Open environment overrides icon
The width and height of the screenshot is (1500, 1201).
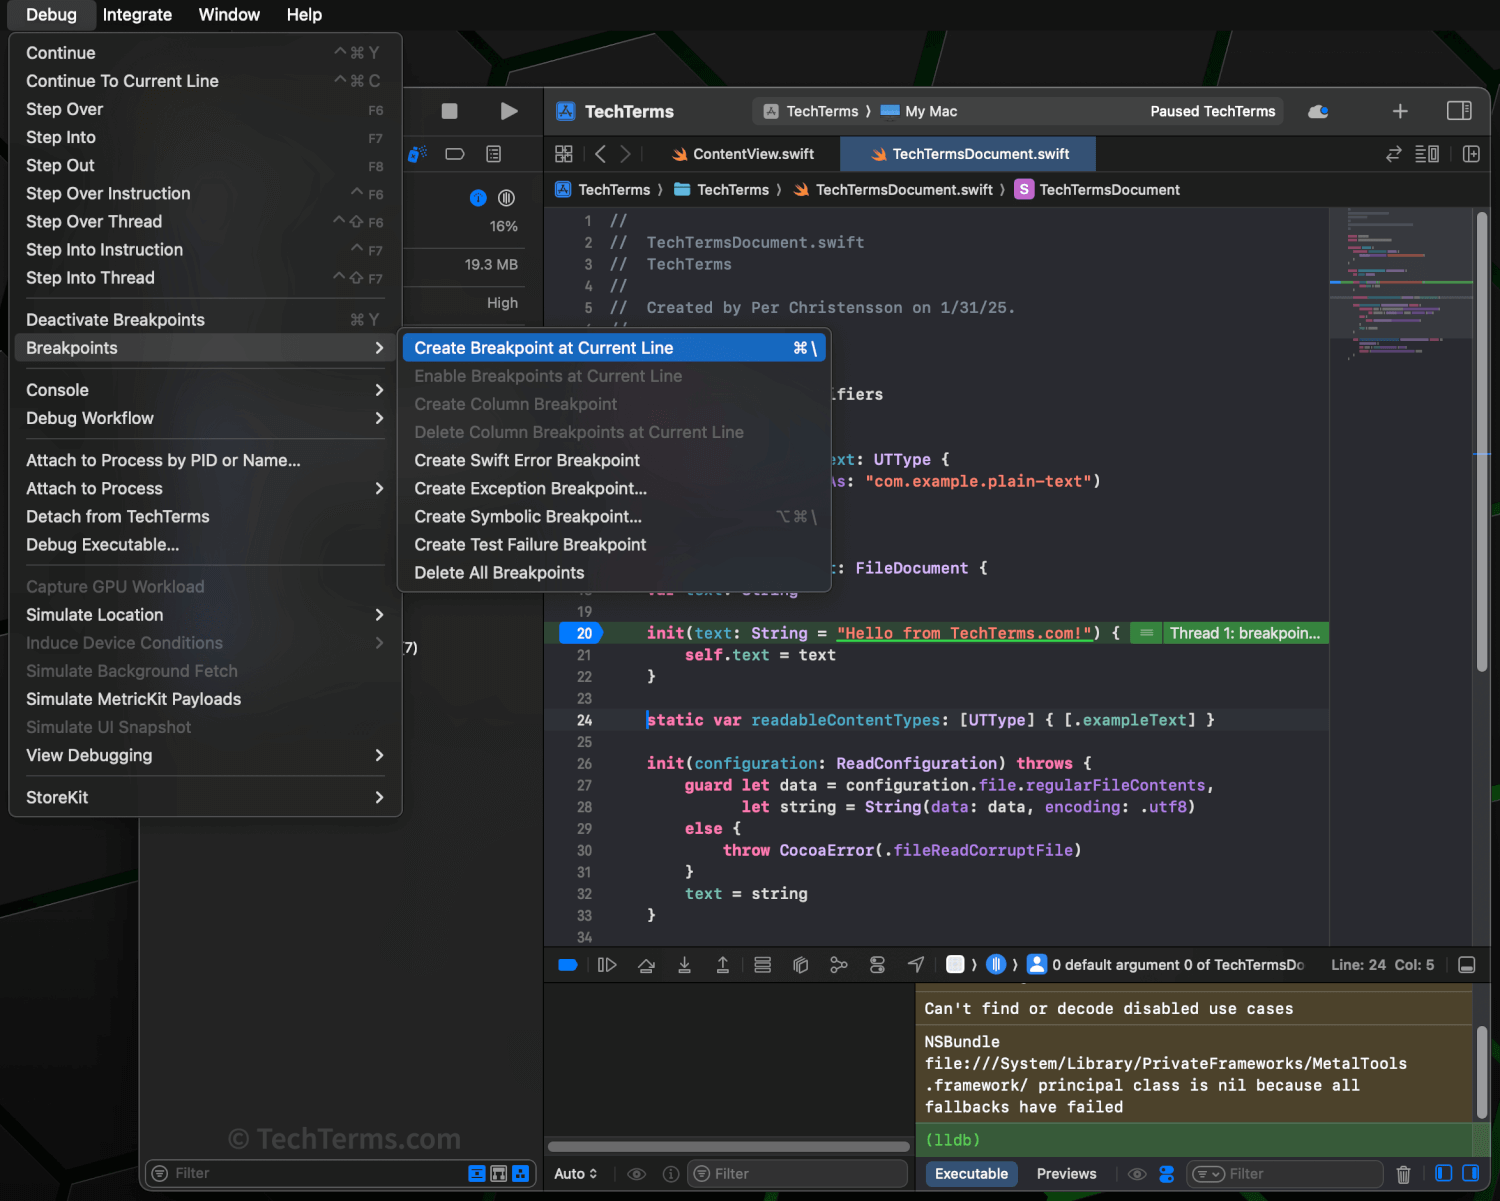coord(877,965)
